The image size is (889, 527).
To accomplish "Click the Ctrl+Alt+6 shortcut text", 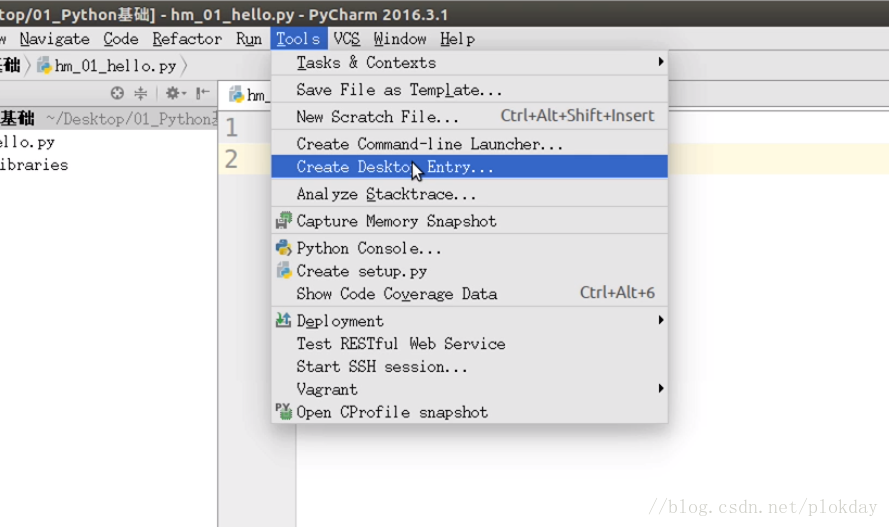I will click(x=617, y=292).
